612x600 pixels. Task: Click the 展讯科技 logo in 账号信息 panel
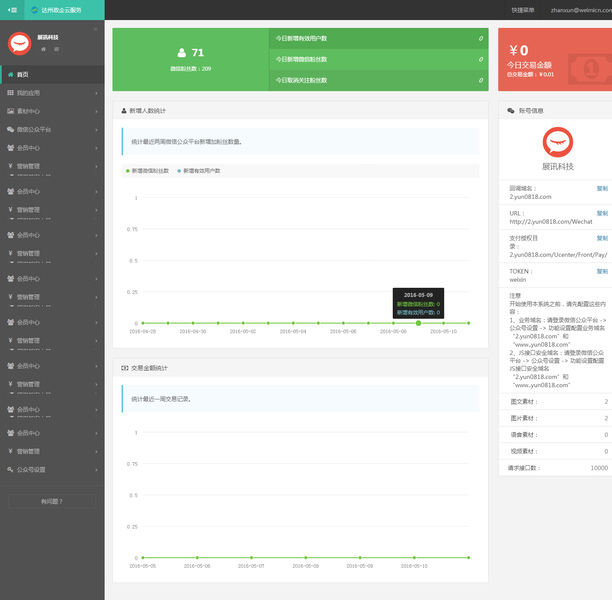point(558,142)
